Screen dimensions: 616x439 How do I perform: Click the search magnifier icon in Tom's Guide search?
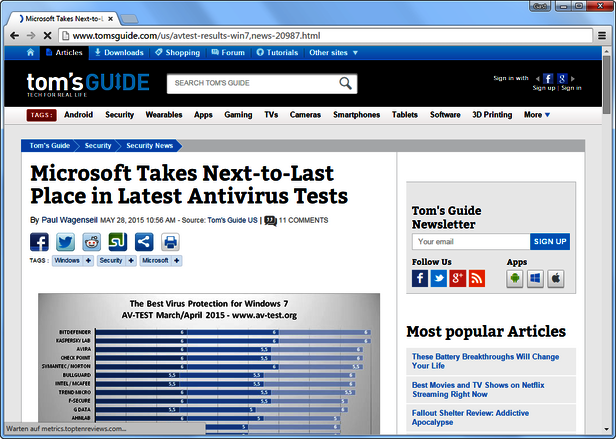point(345,84)
